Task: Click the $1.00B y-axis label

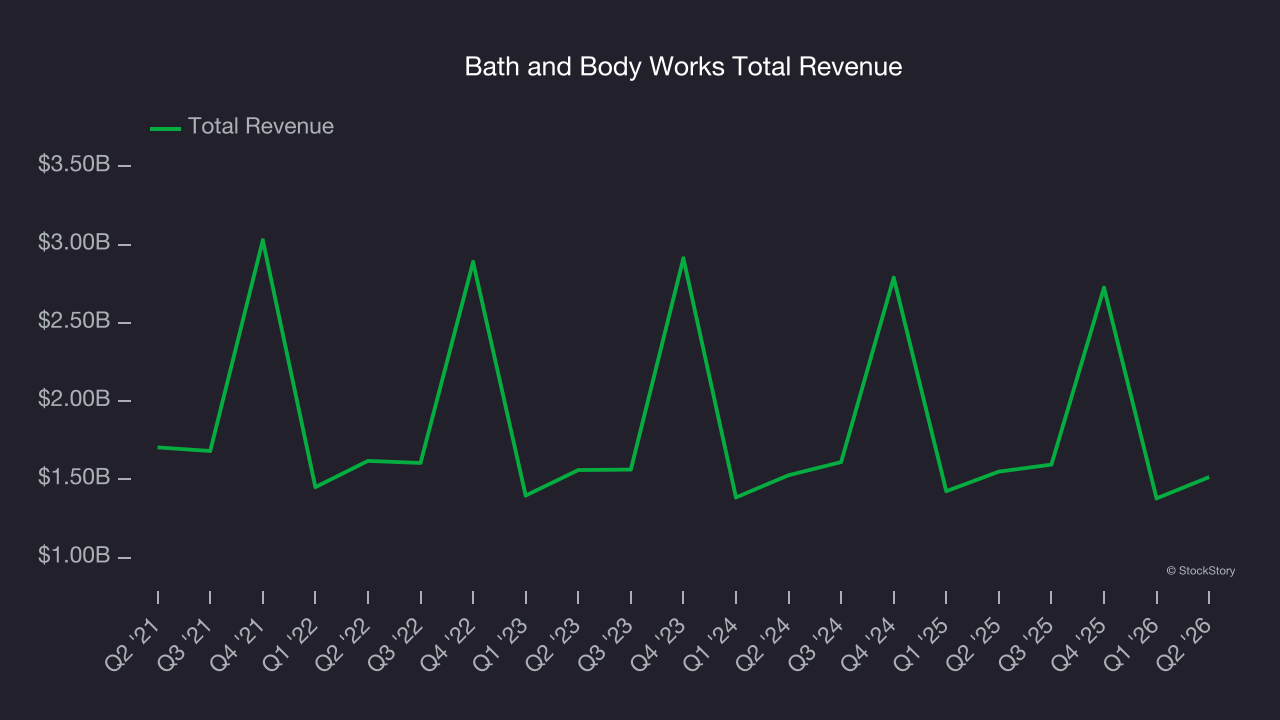Action: (x=74, y=556)
